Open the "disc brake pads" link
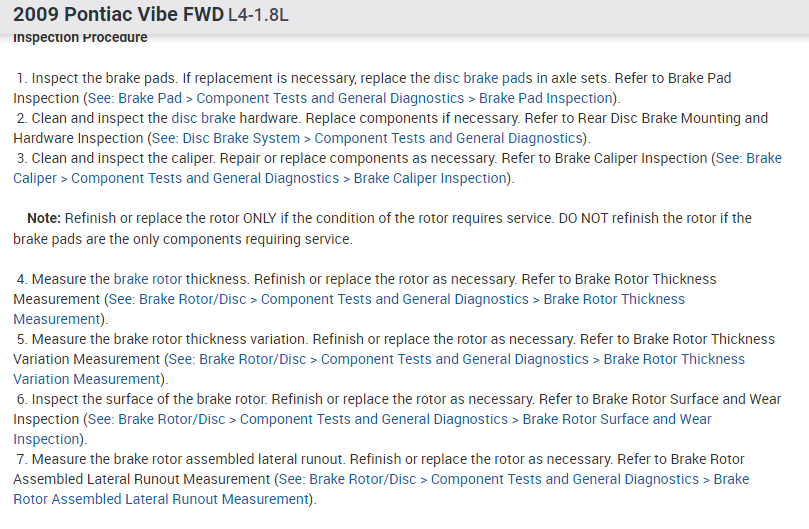This screenshot has height=529, width=809. [481, 78]
